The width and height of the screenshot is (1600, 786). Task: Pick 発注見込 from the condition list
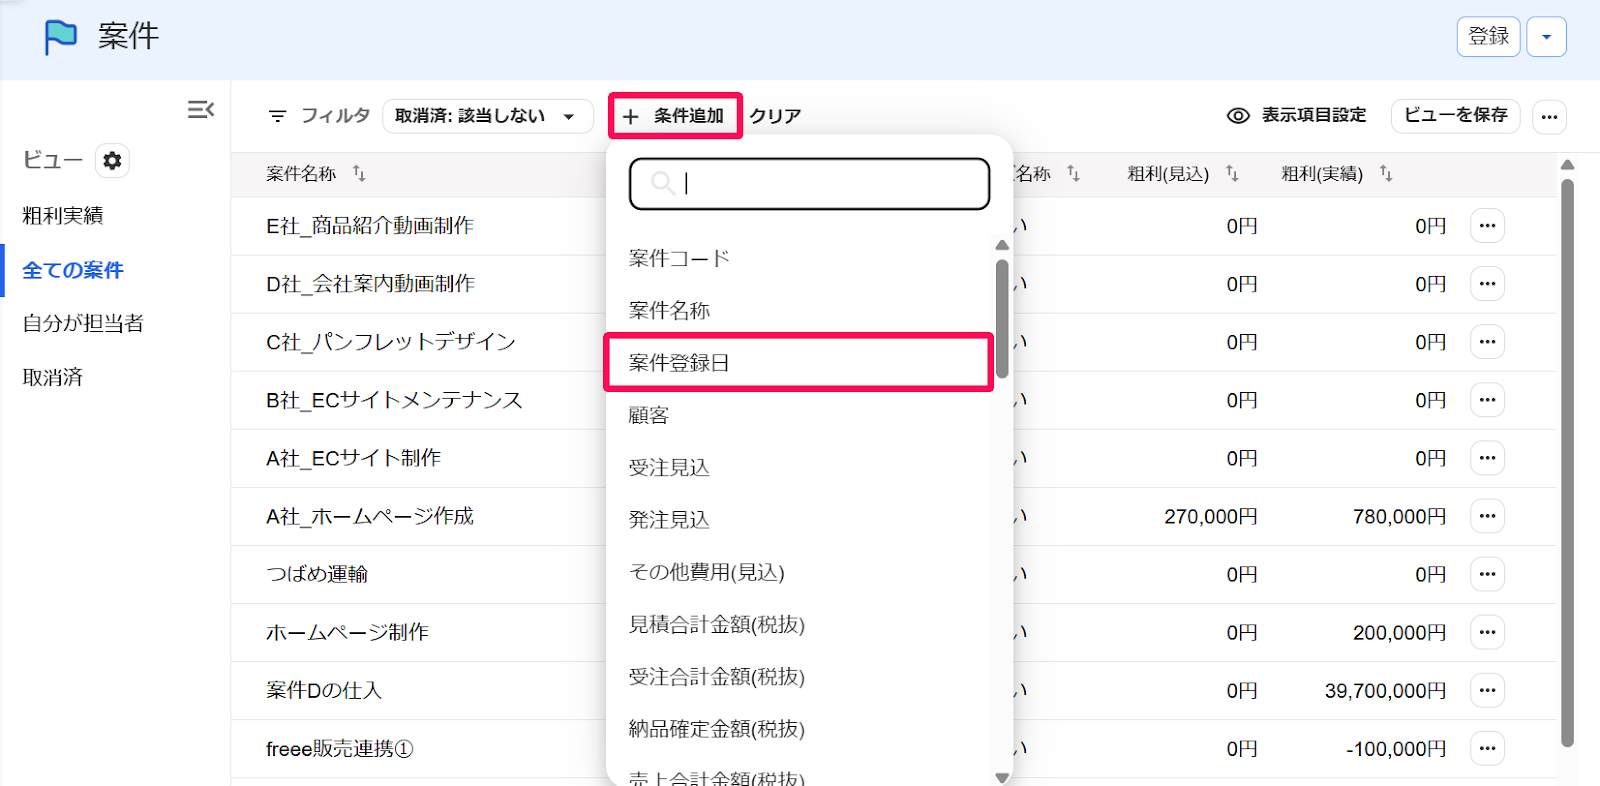click(x=669, y=519)
